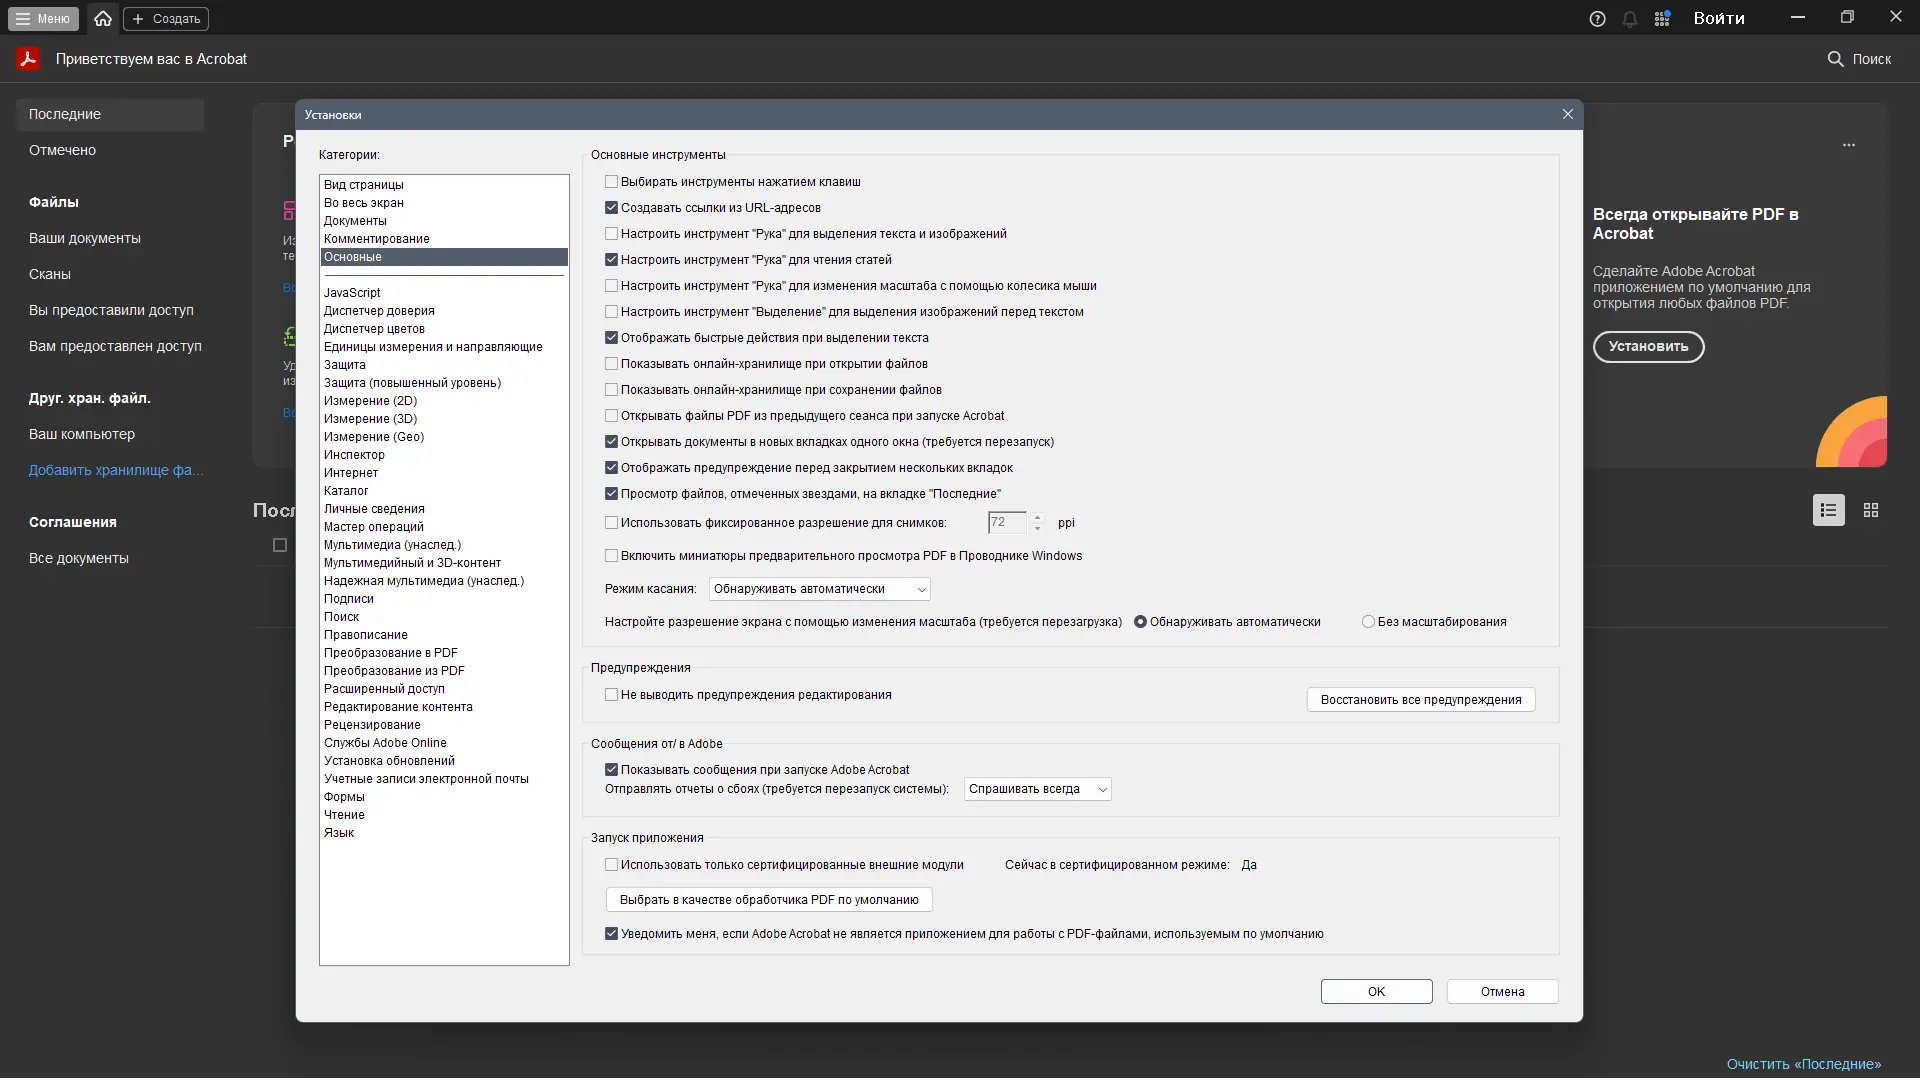This screenshot has width=1920, height=1080.
Task: Open "Спрашивать всегда" crash reports dropdown
Action: tap(1037, 789)
